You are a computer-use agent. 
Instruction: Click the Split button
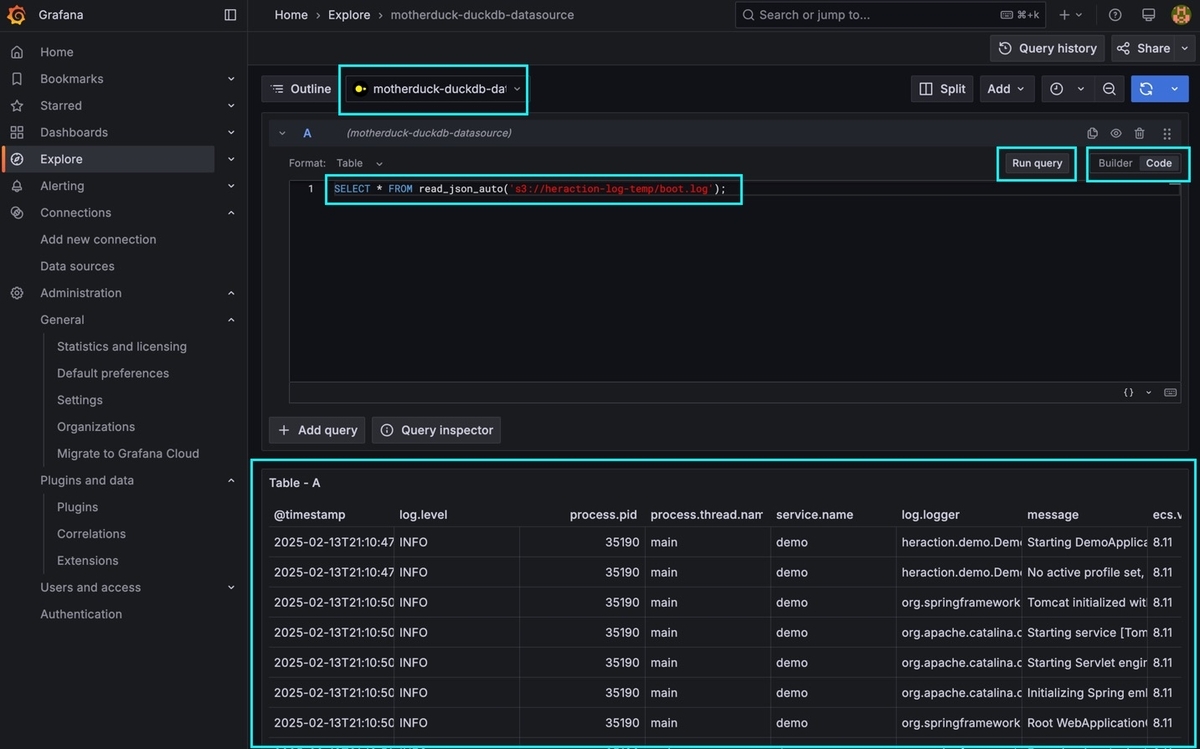942,89
